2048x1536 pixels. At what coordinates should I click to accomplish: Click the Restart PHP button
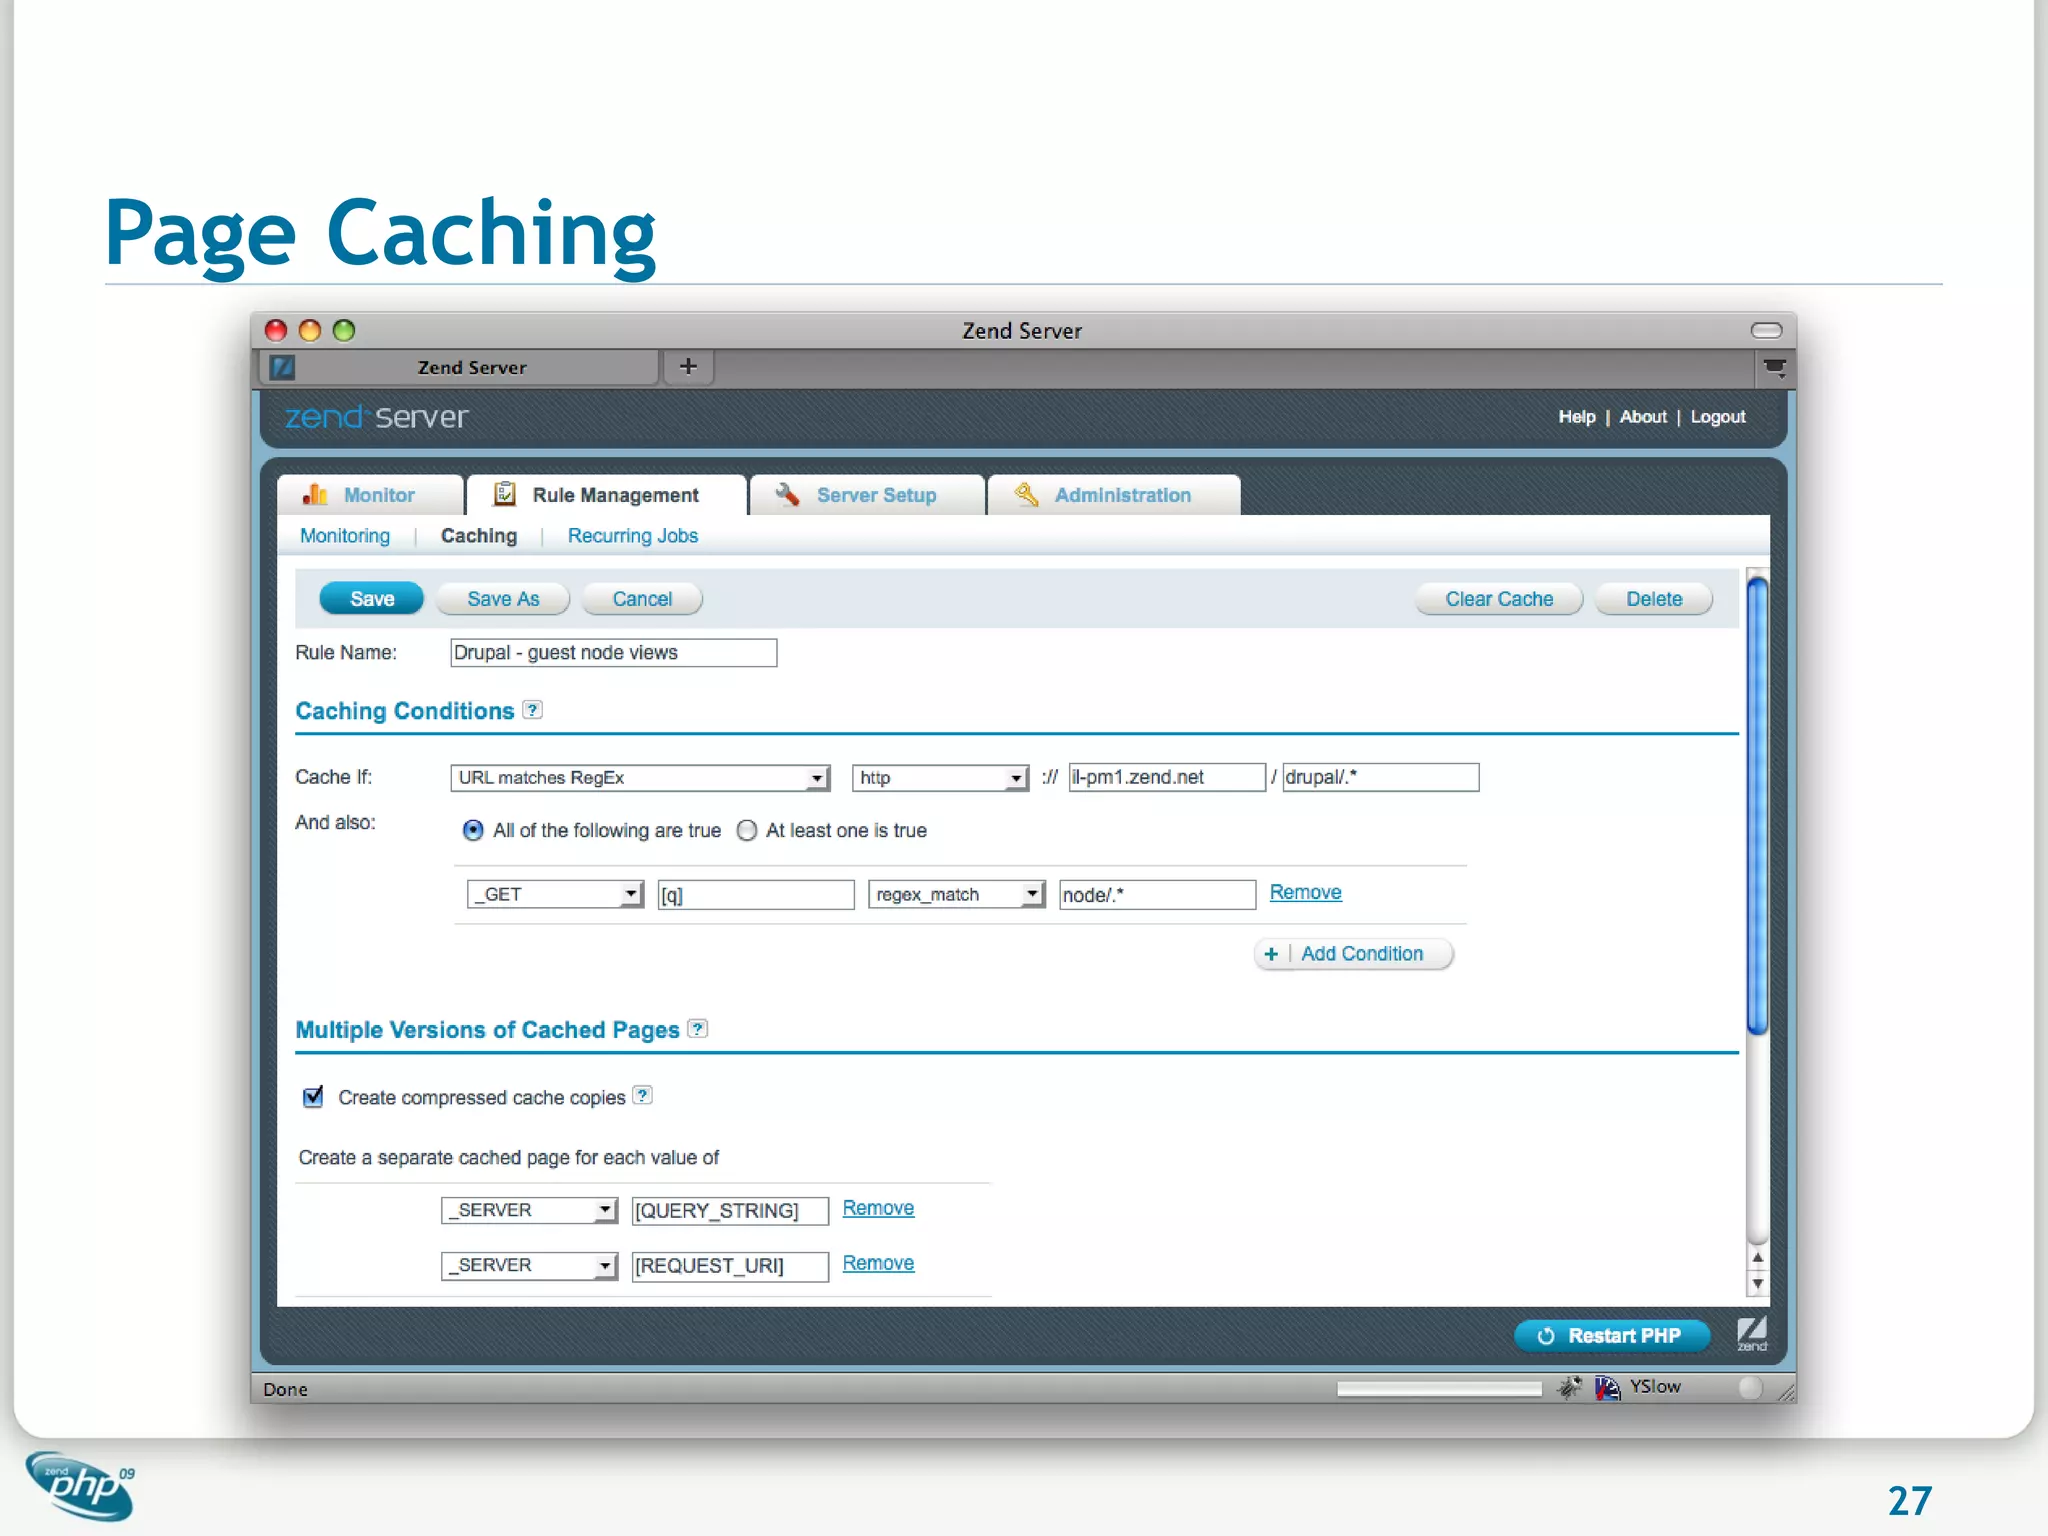(1612, 1336)
